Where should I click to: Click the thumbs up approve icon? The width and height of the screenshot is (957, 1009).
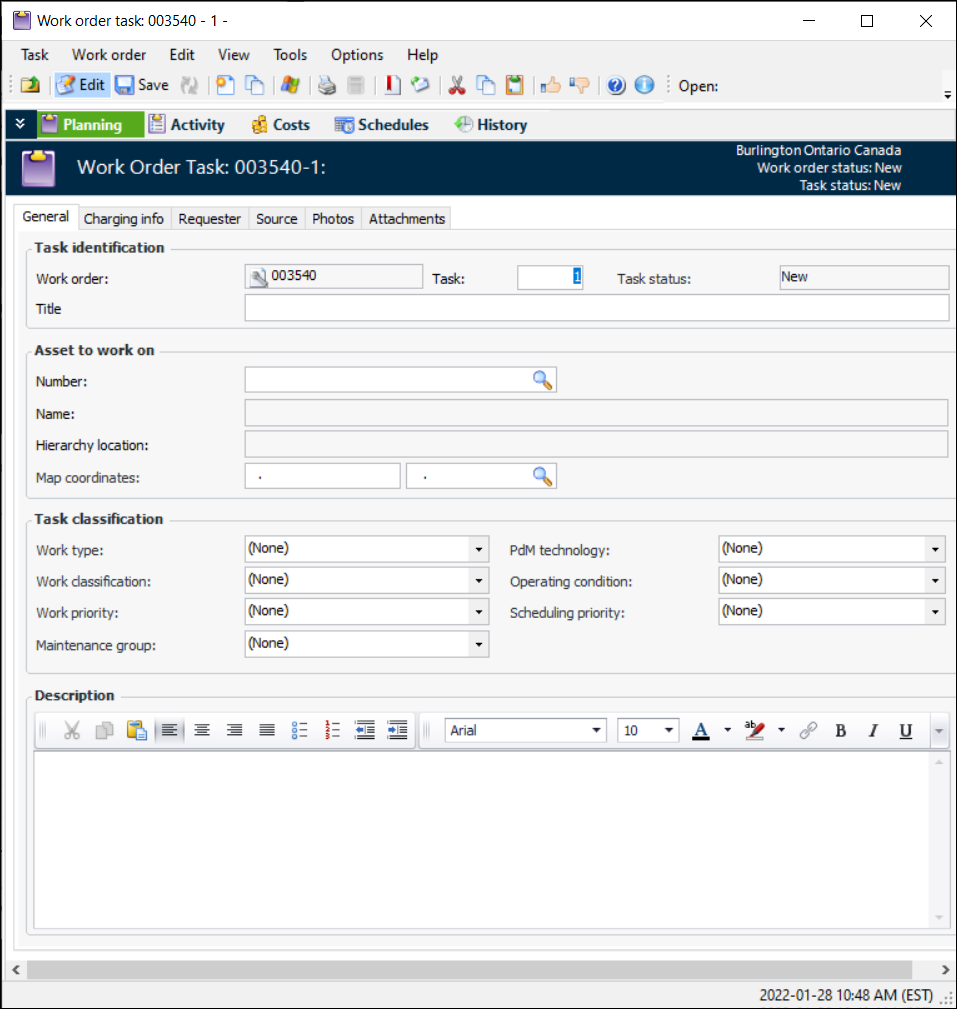click(x=550, y=86)
